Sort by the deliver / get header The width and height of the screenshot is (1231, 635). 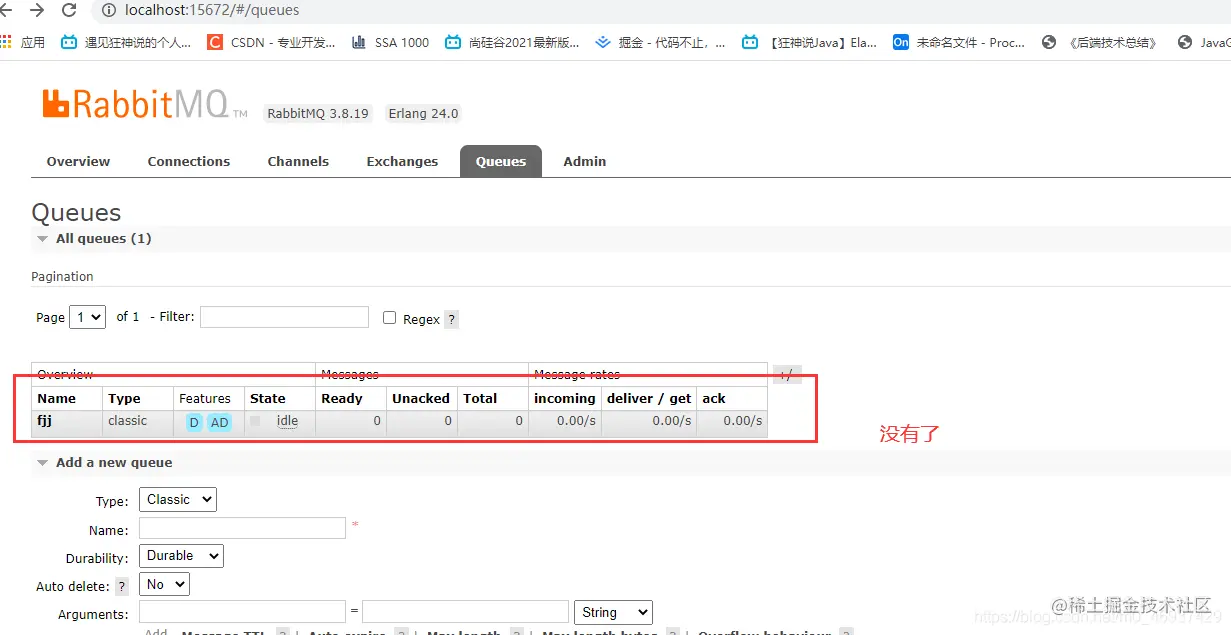[x=649, y=398]
